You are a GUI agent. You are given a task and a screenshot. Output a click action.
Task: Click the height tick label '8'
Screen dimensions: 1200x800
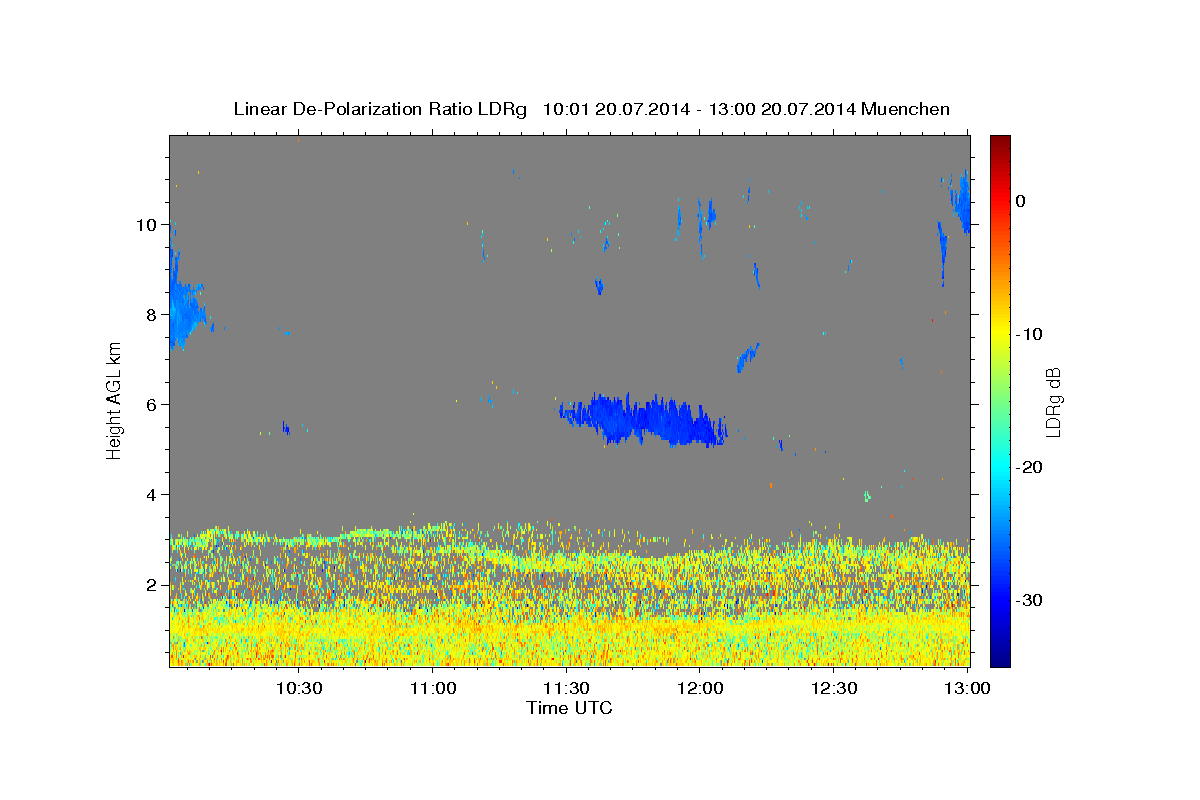click(152, 315)
